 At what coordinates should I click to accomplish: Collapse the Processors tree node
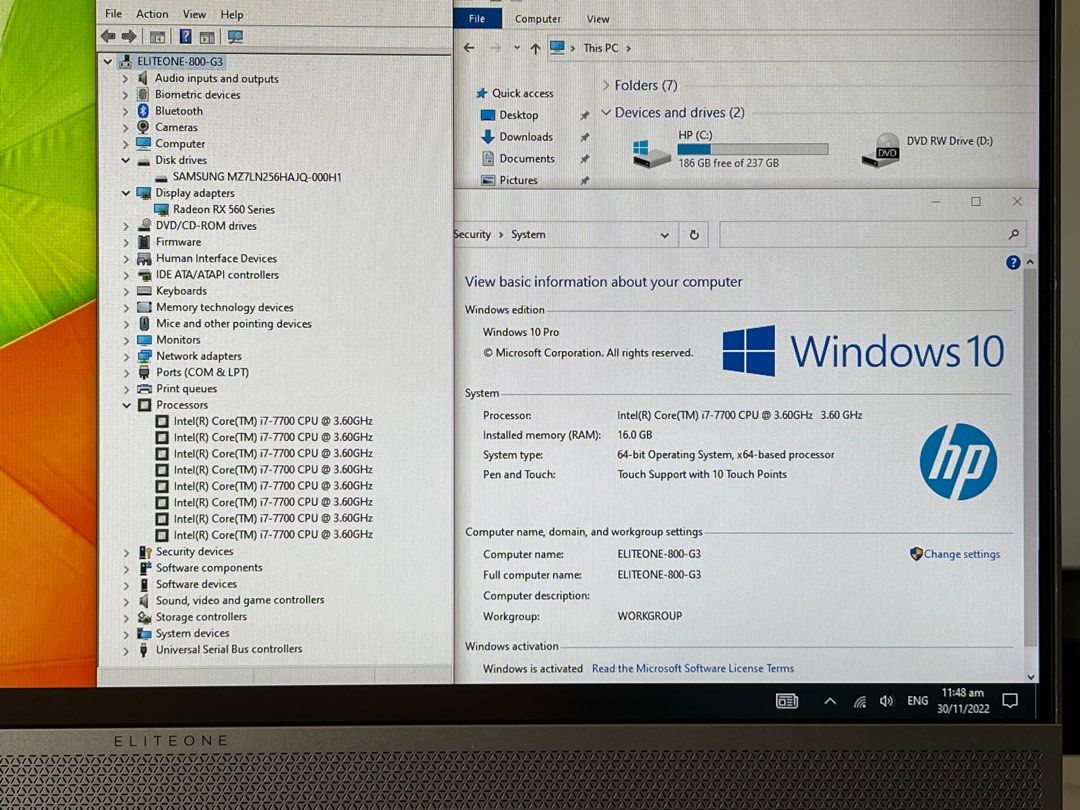point(126,405)
